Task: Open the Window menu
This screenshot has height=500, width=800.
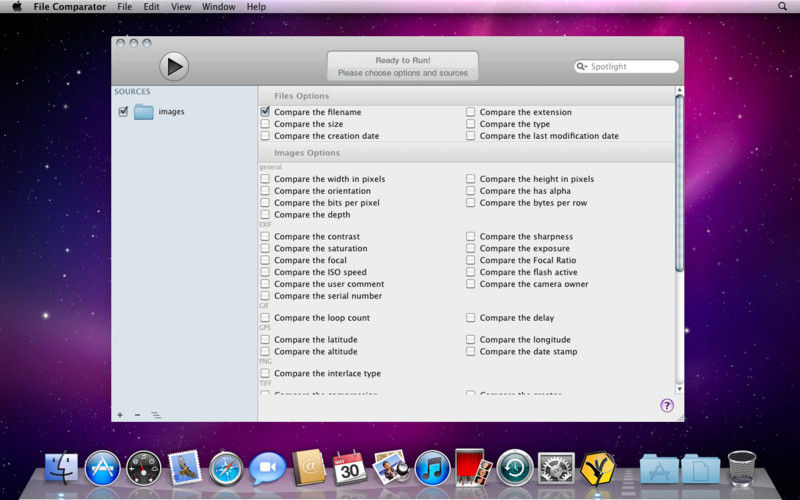Action: 218,7
